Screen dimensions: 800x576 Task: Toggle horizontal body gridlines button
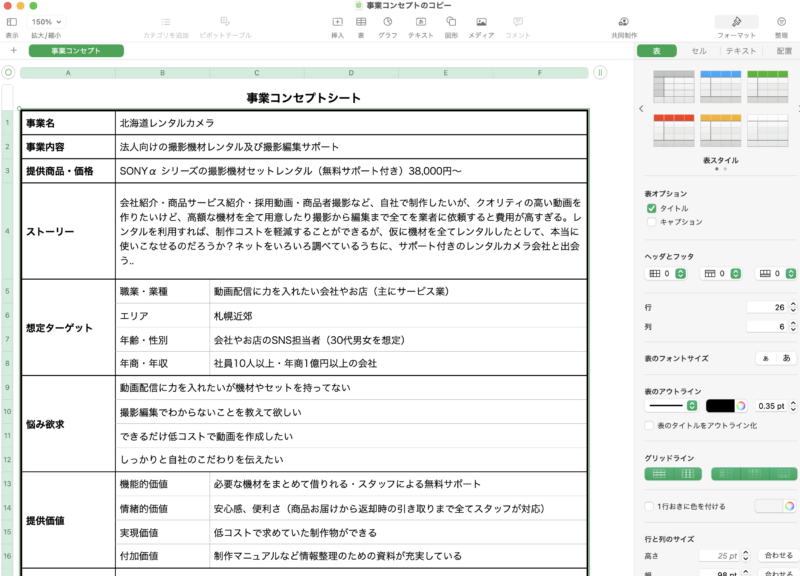tap(659, 474)
